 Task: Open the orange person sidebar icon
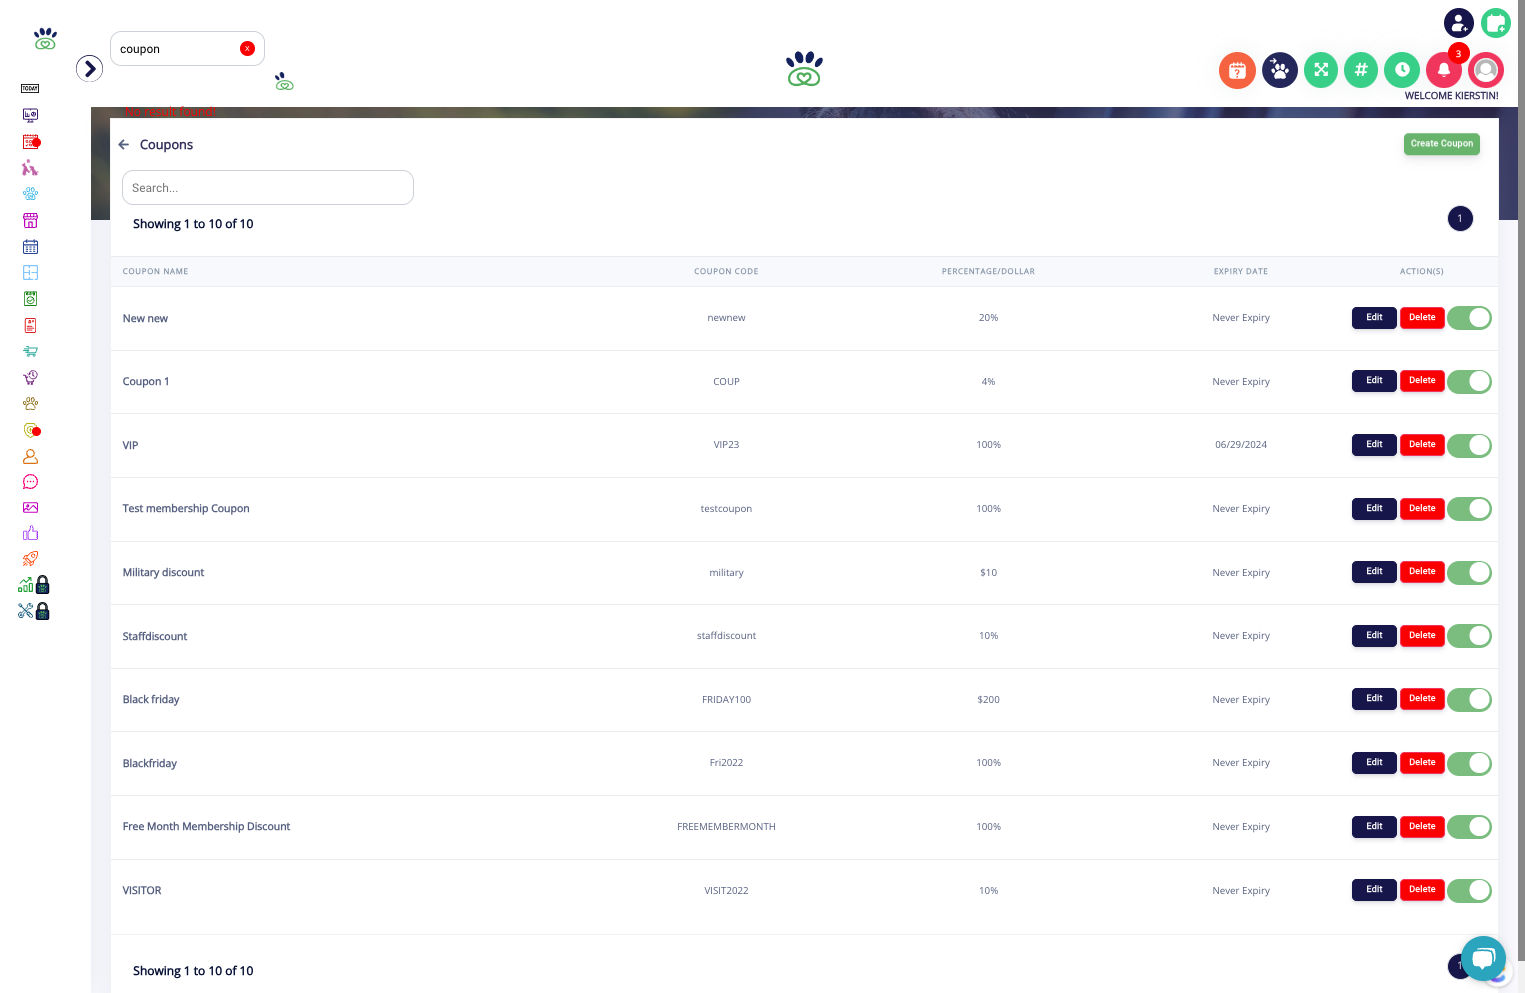30,456
